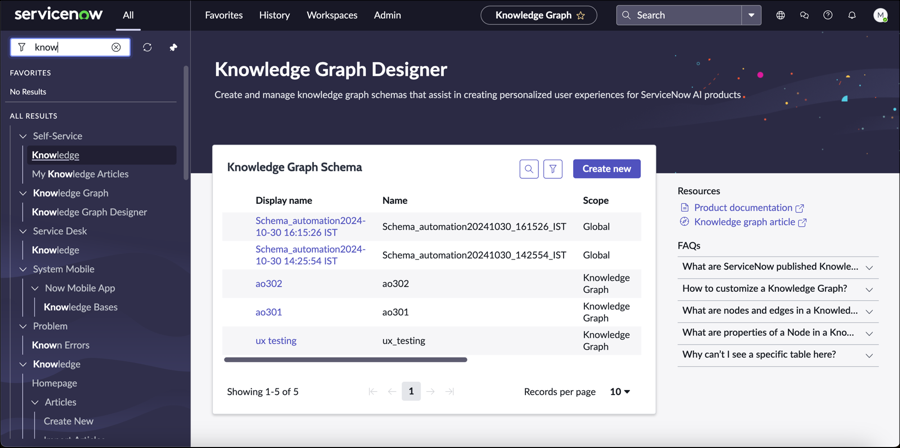Image resolution: width=900 pixels, height=448 pixels.
Task: Open the Workspaces menu
Action: tap(332, 15)
